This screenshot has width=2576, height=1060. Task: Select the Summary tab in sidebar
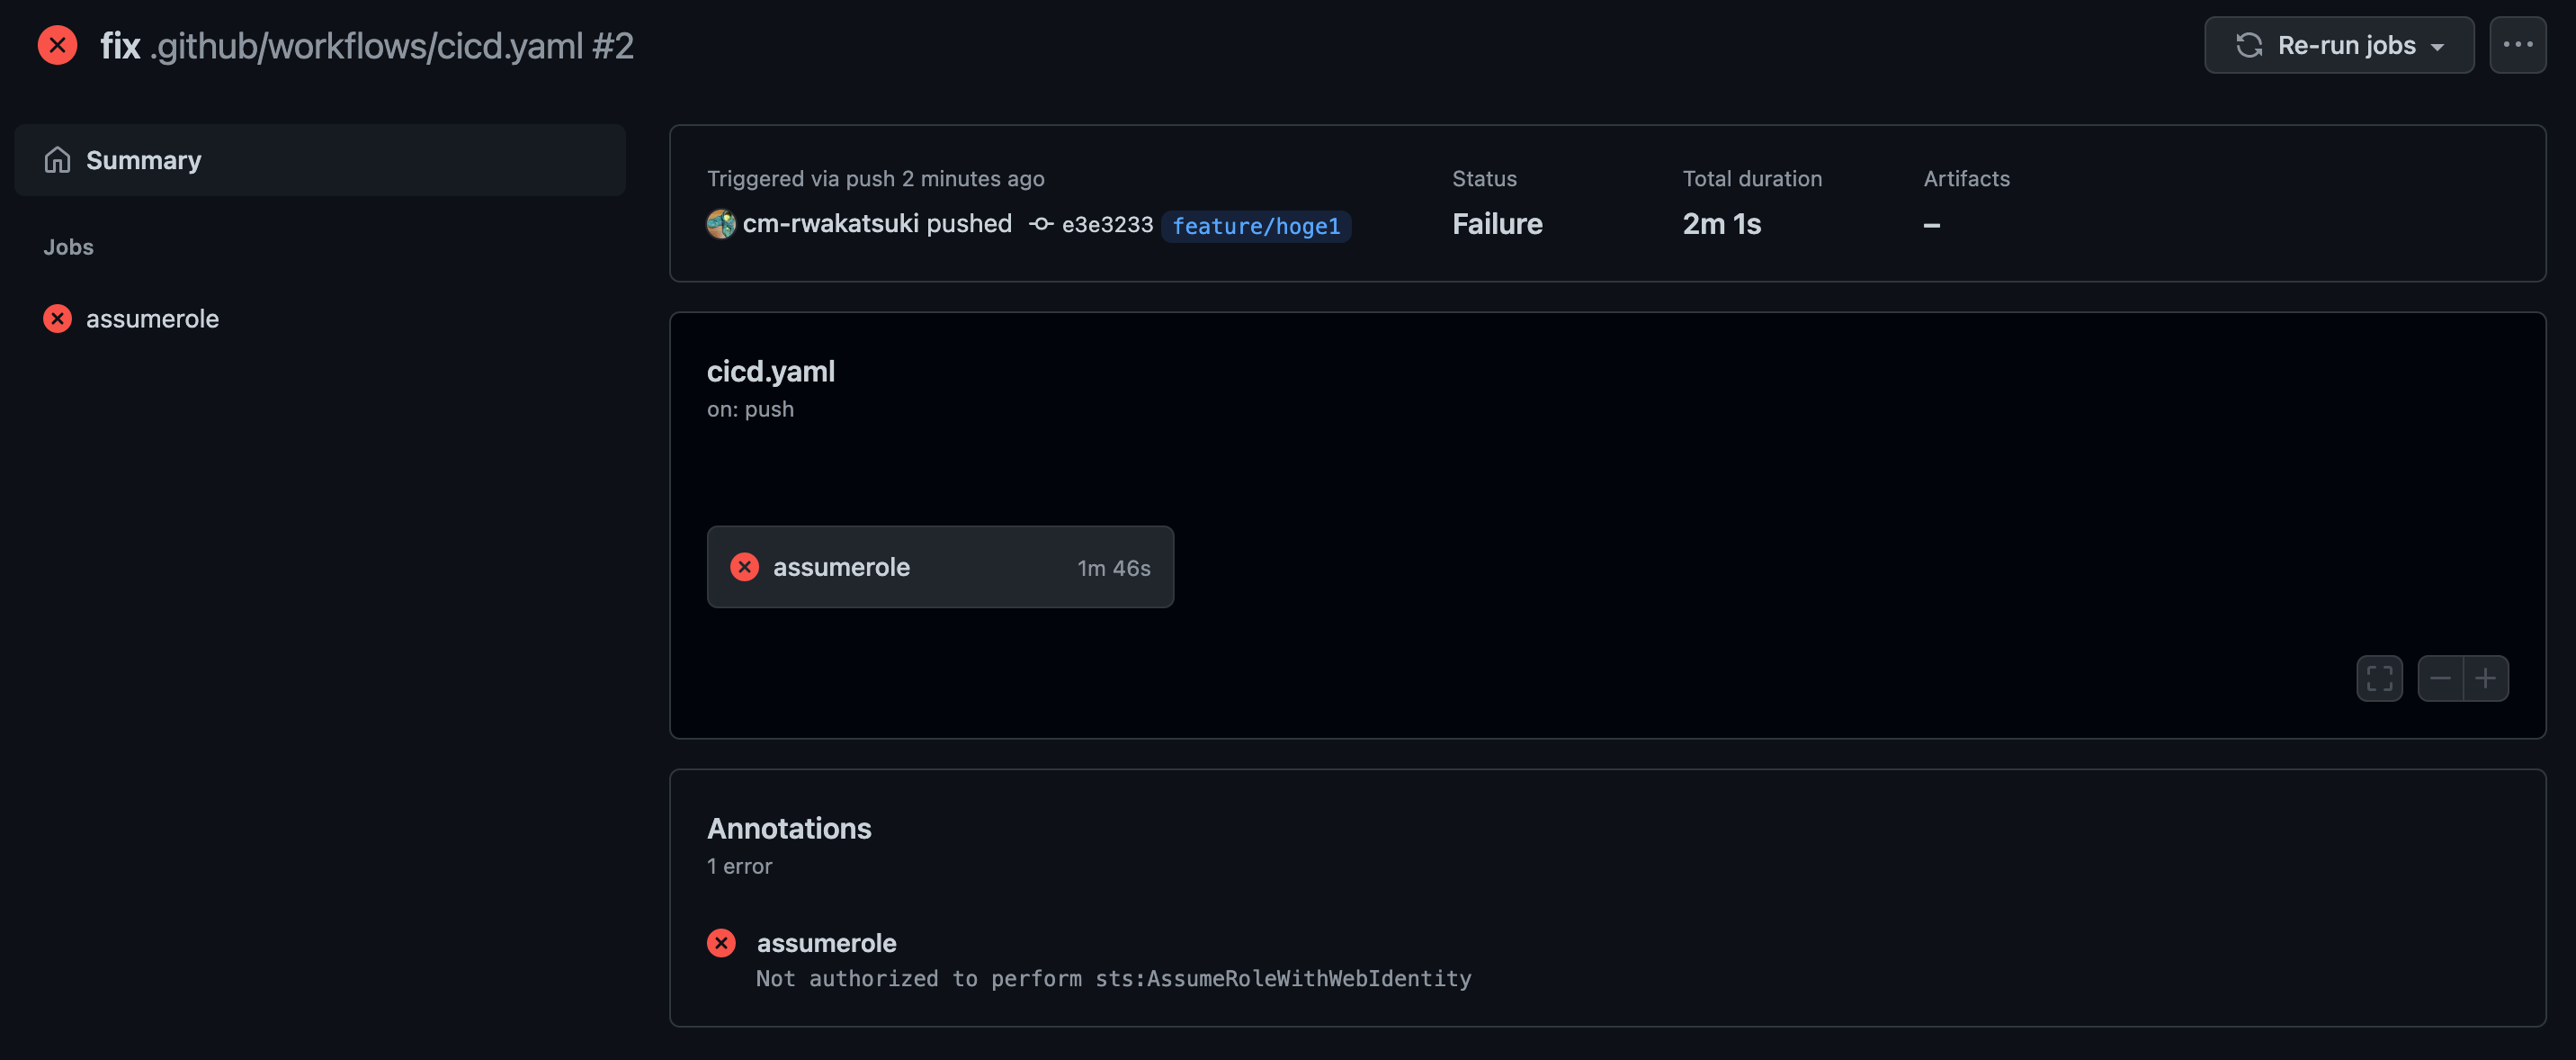coord(320,160)
